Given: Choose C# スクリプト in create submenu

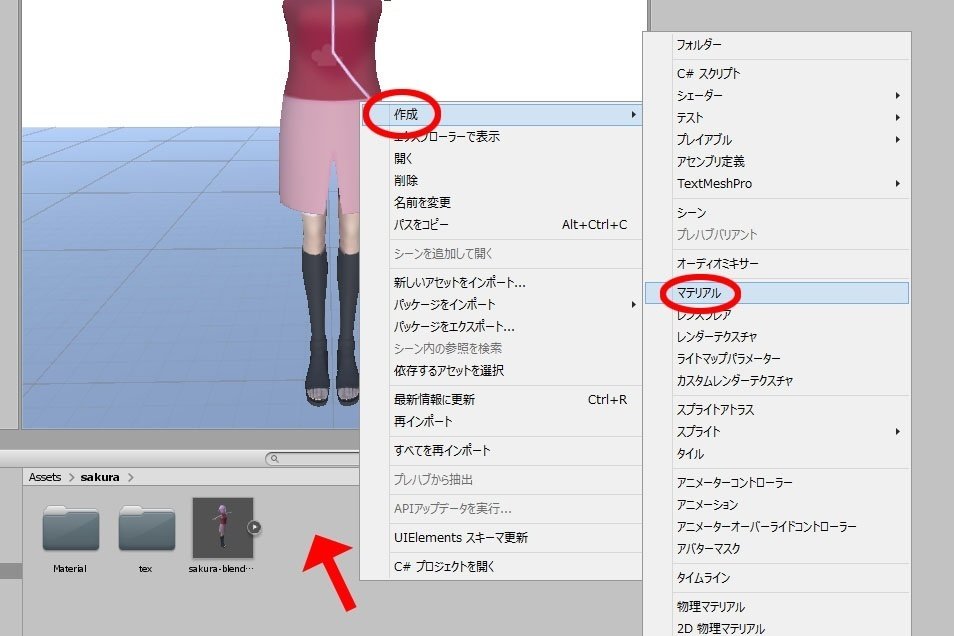Looking at the screenshot, I should click(x=776, y=74).
